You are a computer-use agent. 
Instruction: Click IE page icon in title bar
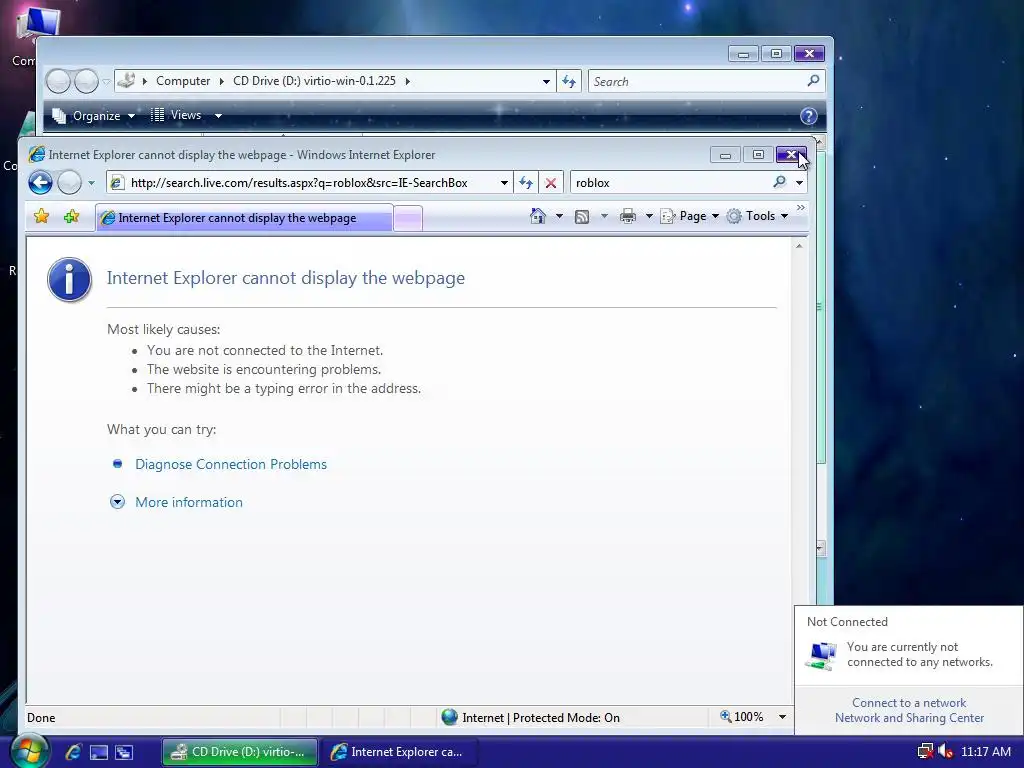37,154
